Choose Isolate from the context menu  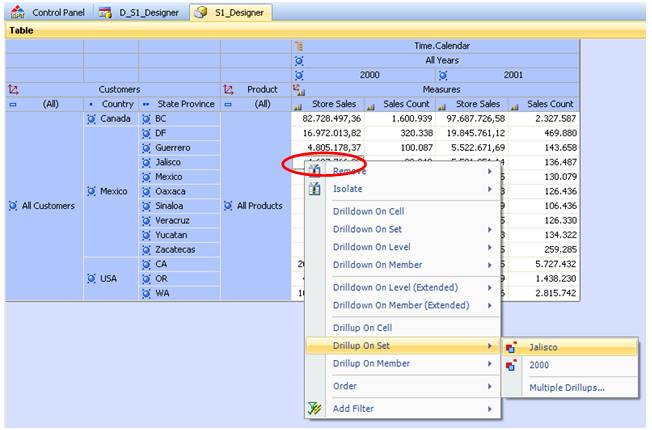tap(402, 189)
